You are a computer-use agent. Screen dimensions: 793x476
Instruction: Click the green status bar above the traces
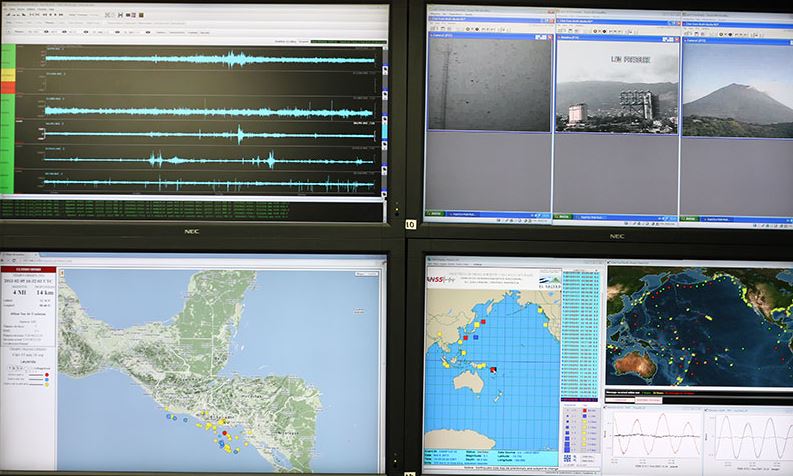pos(348,42)
